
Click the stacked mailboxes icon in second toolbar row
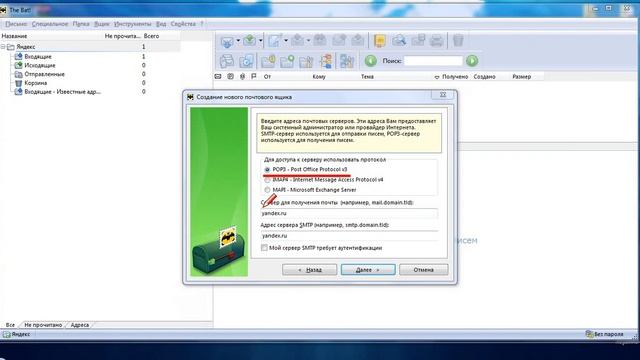pos(227,61)
